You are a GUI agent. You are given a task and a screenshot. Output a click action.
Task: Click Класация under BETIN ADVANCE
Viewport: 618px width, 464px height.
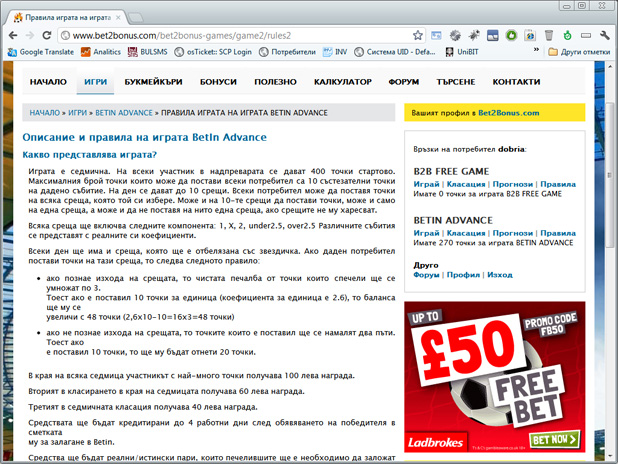coord(466,233)
